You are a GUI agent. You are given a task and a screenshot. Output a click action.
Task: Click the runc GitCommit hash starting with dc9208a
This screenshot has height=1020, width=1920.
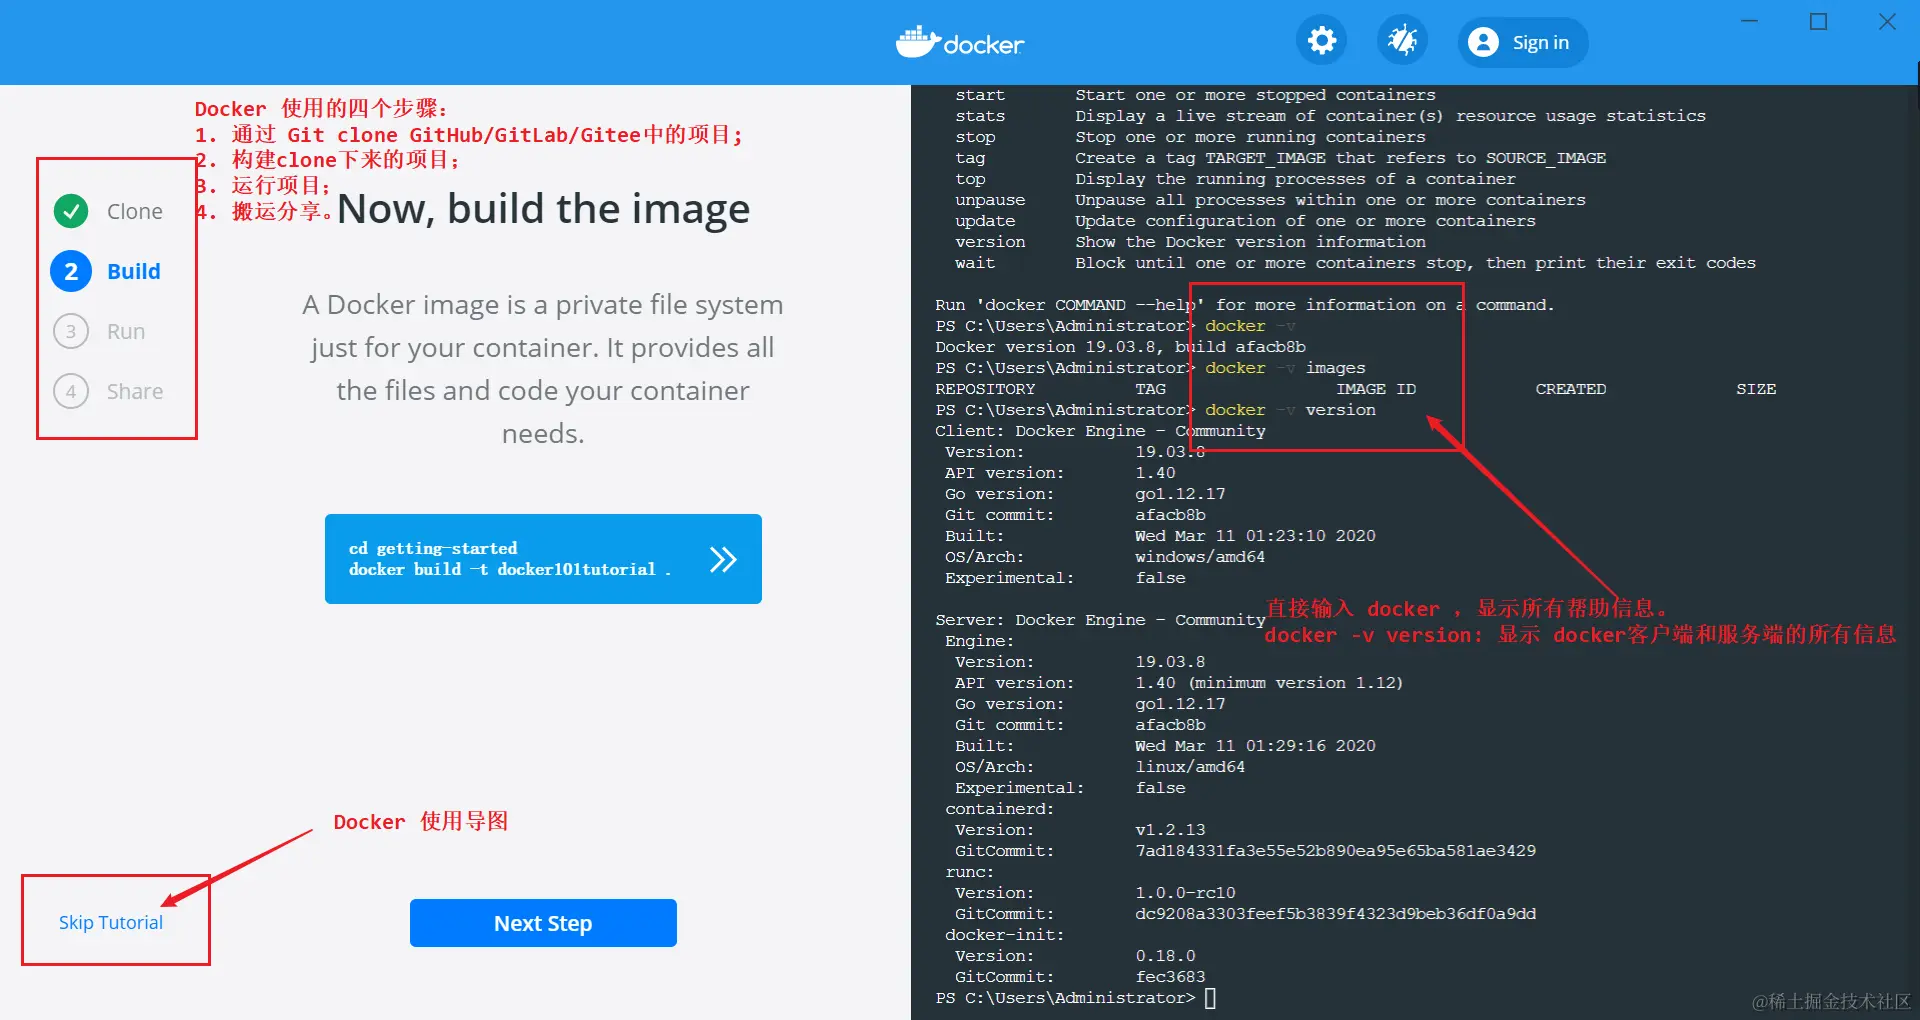tap(1335, 914)
